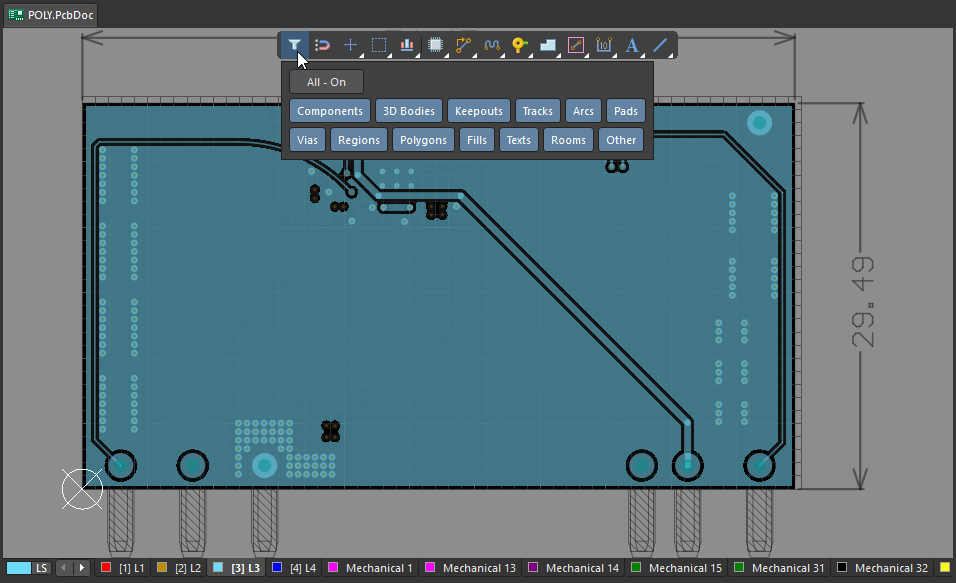
Task: Toggle Vias in the selection filter
Action: (x=307, y=140)
